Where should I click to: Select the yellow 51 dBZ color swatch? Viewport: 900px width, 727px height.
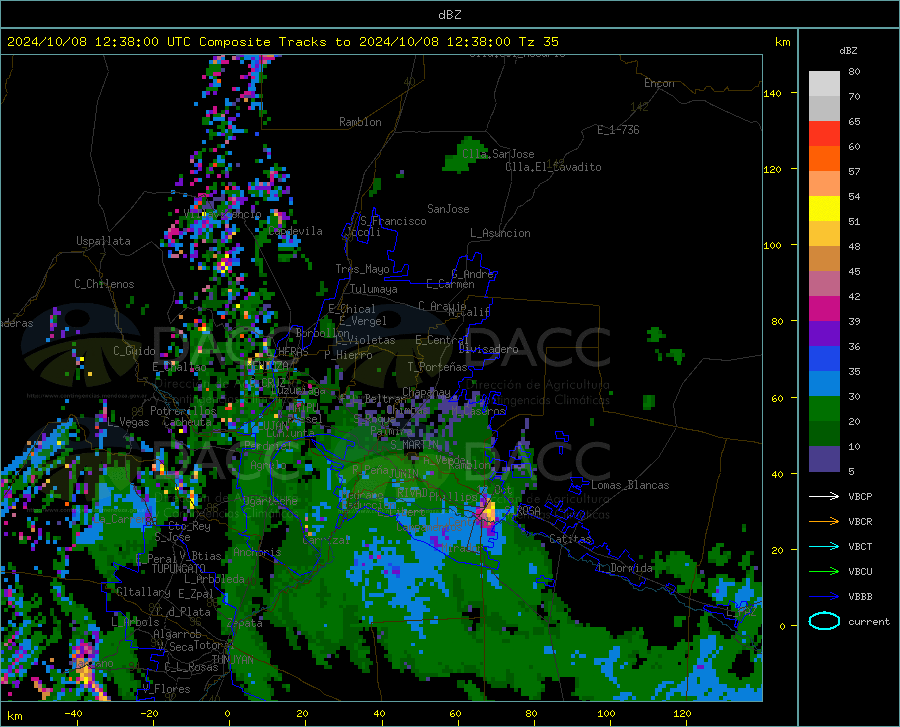tap(824, 209)
